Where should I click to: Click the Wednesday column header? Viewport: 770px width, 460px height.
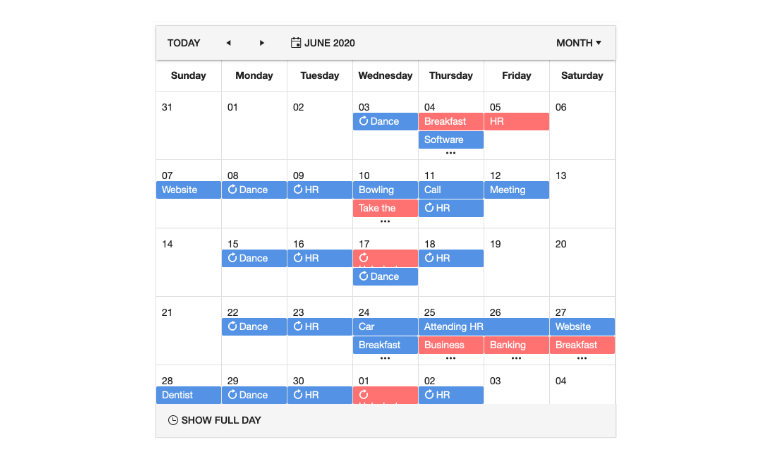(x=385, y=76)
